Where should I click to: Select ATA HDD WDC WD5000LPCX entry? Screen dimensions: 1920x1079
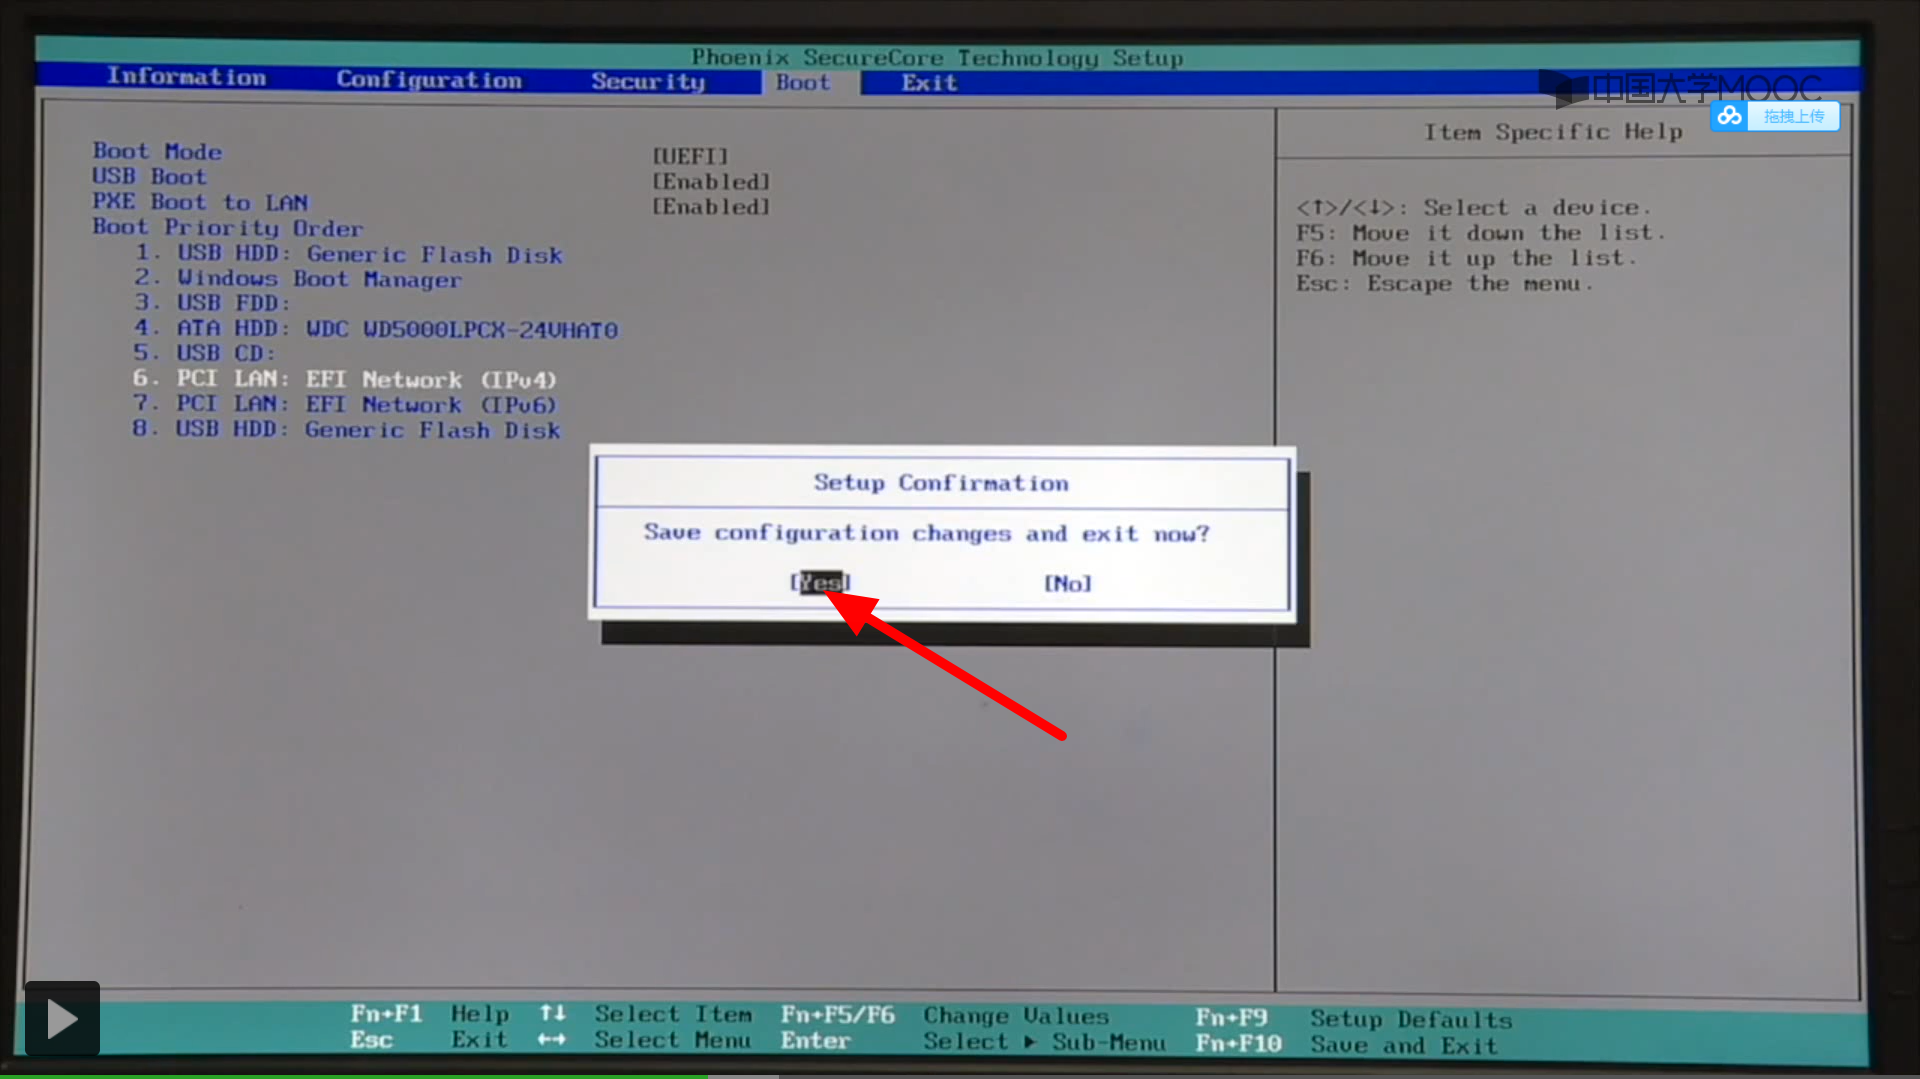click(x=376, y=329)
